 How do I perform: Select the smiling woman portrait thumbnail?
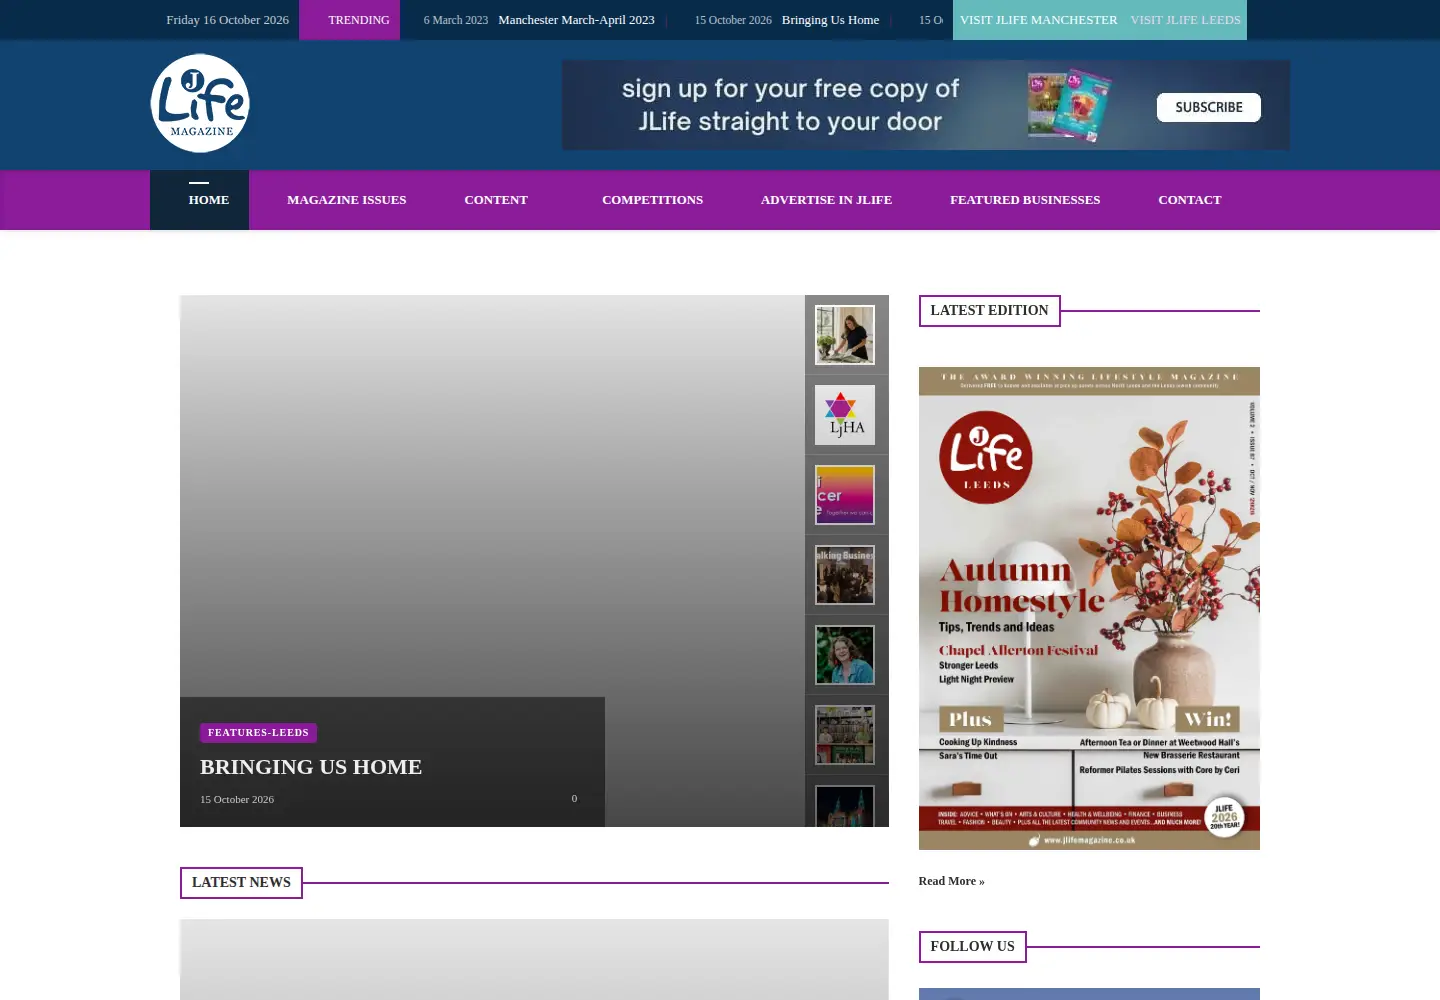(845, 655)
